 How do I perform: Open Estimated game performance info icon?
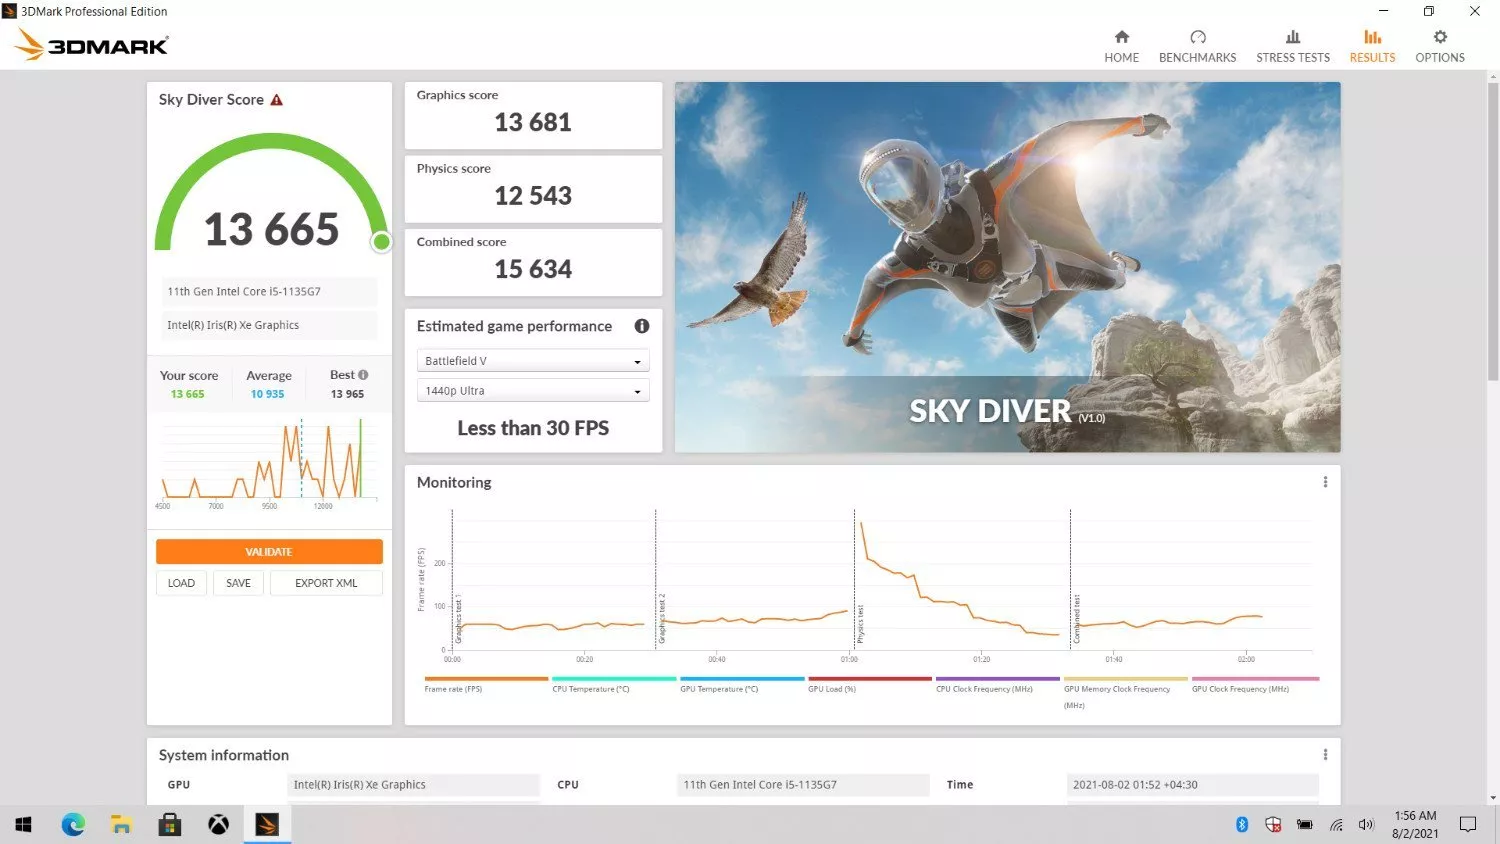(x=642, y=326)
